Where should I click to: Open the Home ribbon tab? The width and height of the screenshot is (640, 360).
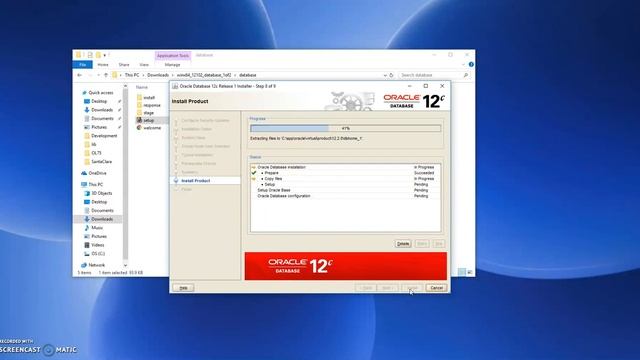coord(103,64)
